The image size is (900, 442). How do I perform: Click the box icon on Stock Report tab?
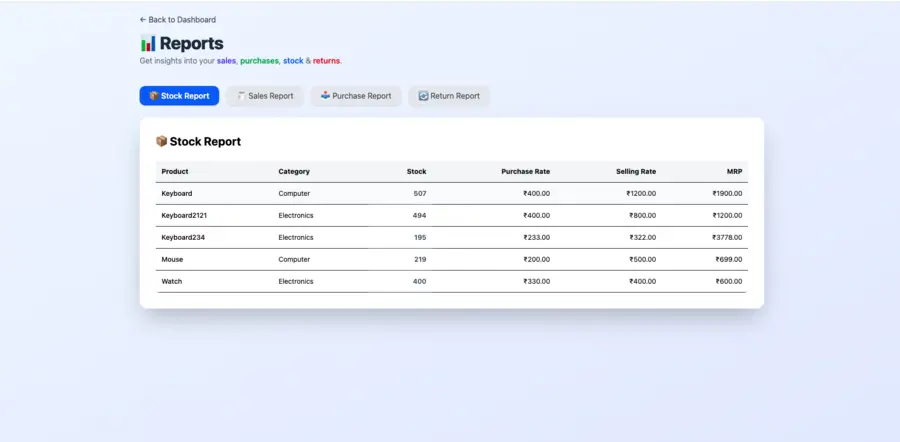coord(154,96)
